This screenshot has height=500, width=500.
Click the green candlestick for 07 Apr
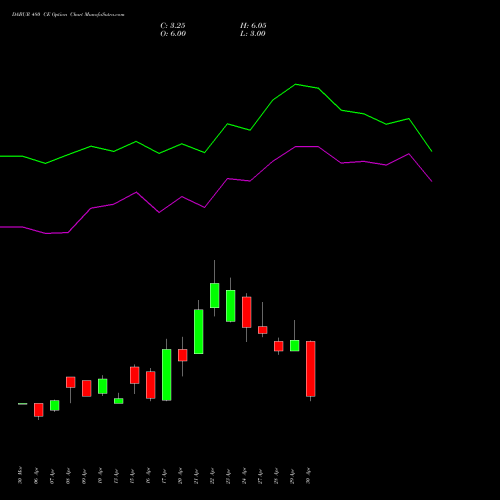(55, 405)
